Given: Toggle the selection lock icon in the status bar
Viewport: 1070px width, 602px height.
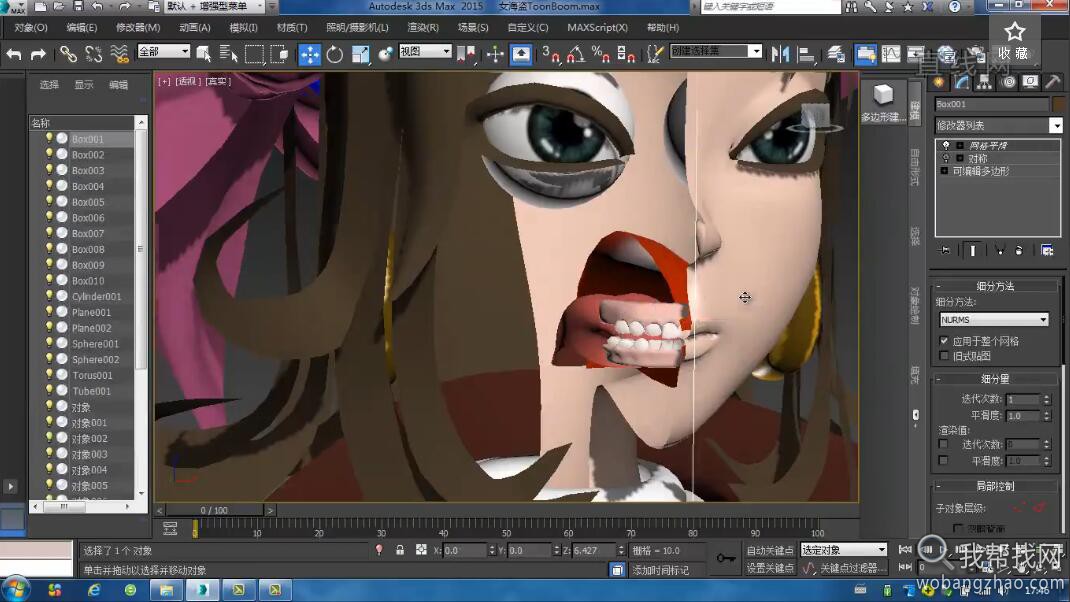Looking at the screenshot, I should (400, 550).
